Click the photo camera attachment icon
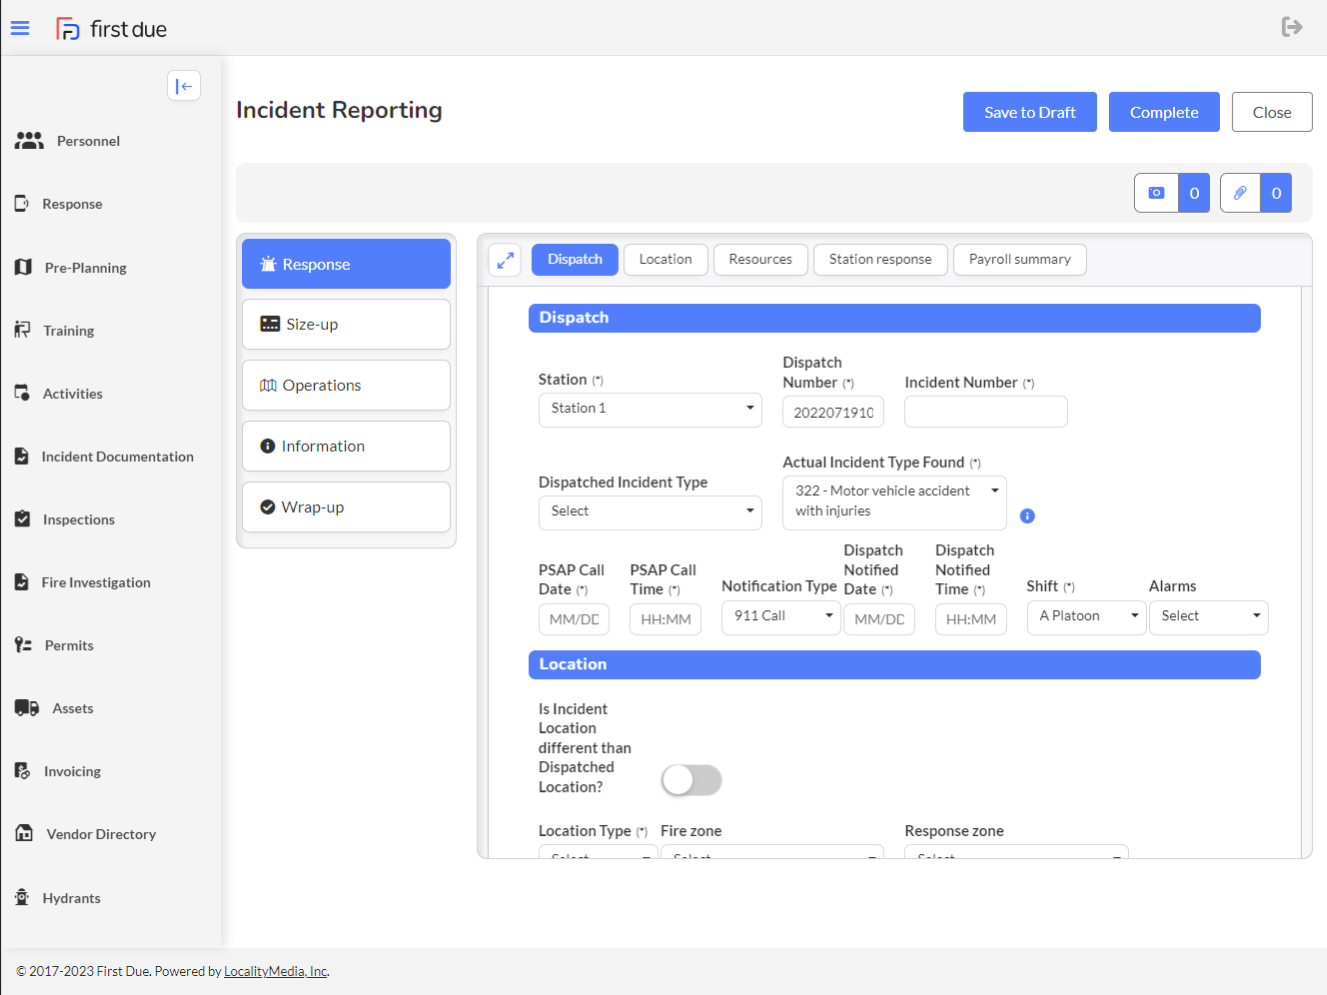The width and height of the screenshot is (1327, 995). click(x=1156, y=193)
